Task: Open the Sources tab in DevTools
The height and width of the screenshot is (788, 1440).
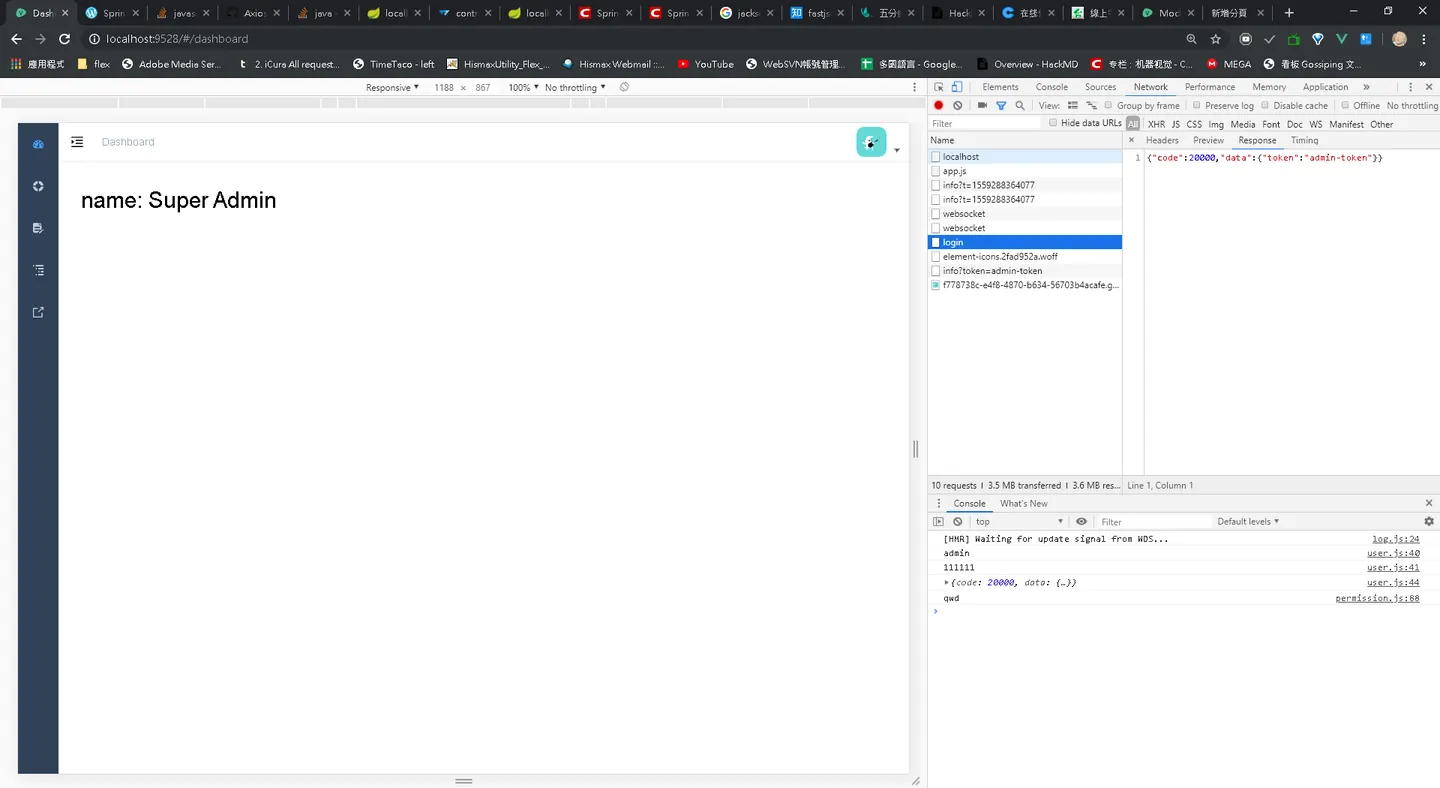Action: point(1100,87)
